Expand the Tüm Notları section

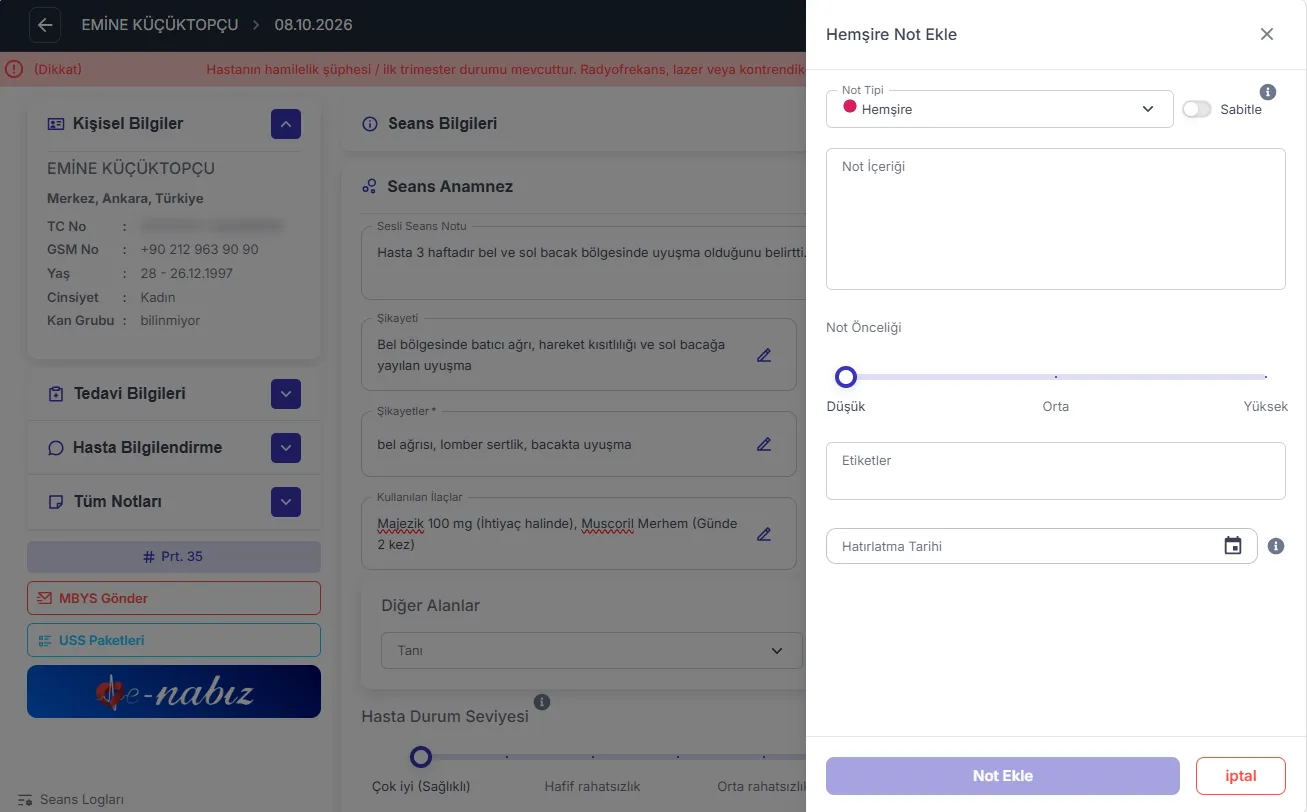[286, 502]
